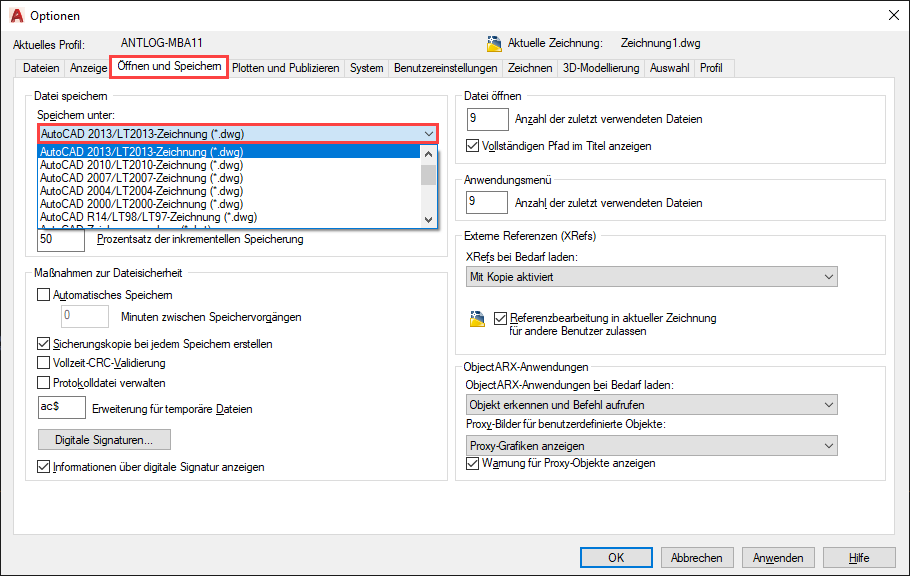Click the format list scroll down arrow
The image size is (910, 576).
(x=428, y=219)
